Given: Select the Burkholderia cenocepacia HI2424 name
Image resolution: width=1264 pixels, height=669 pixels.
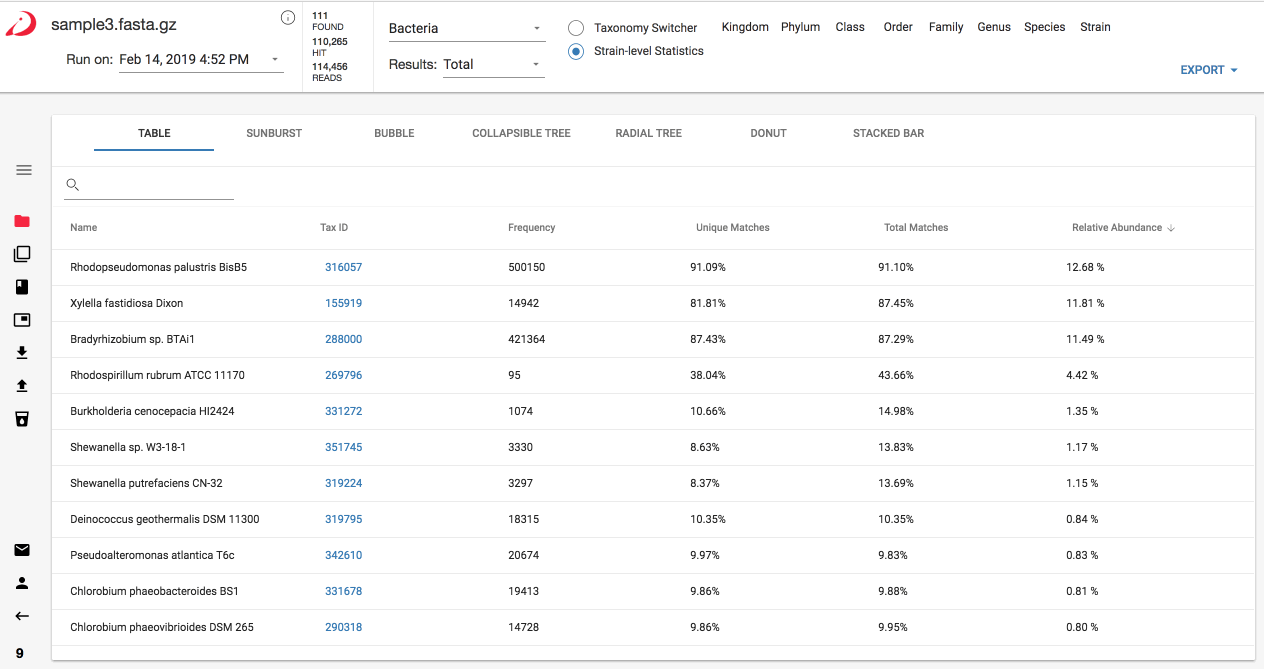Looking at the screenshot, I should tap(152, 411).
